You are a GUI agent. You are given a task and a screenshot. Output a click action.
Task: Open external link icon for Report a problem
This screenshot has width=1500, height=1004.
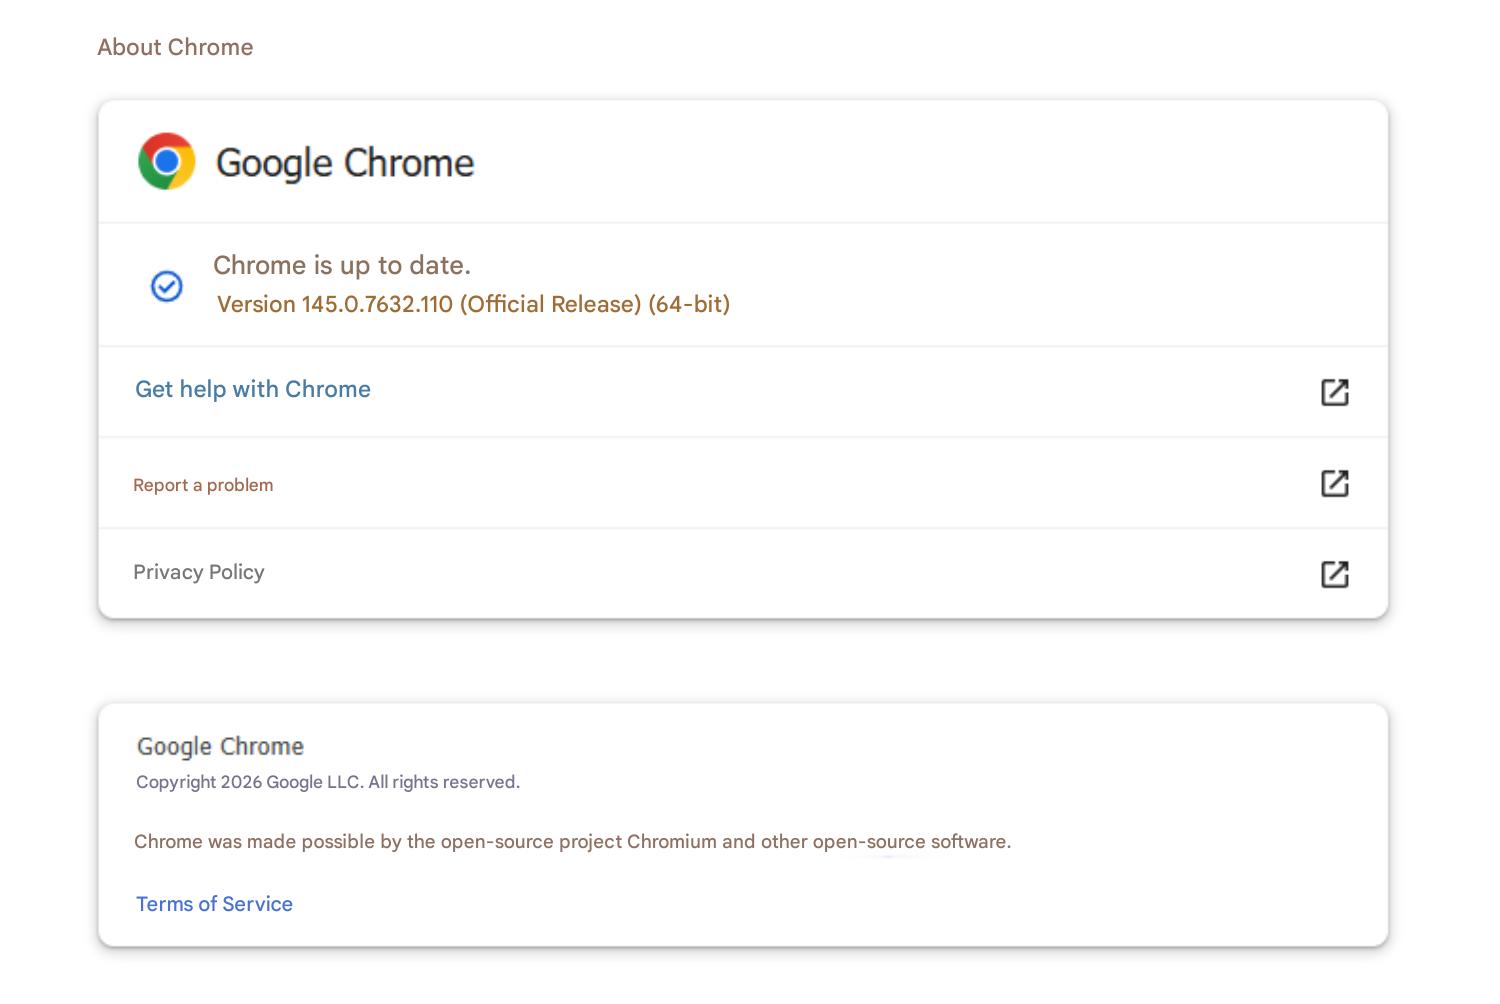[1335, 483]
